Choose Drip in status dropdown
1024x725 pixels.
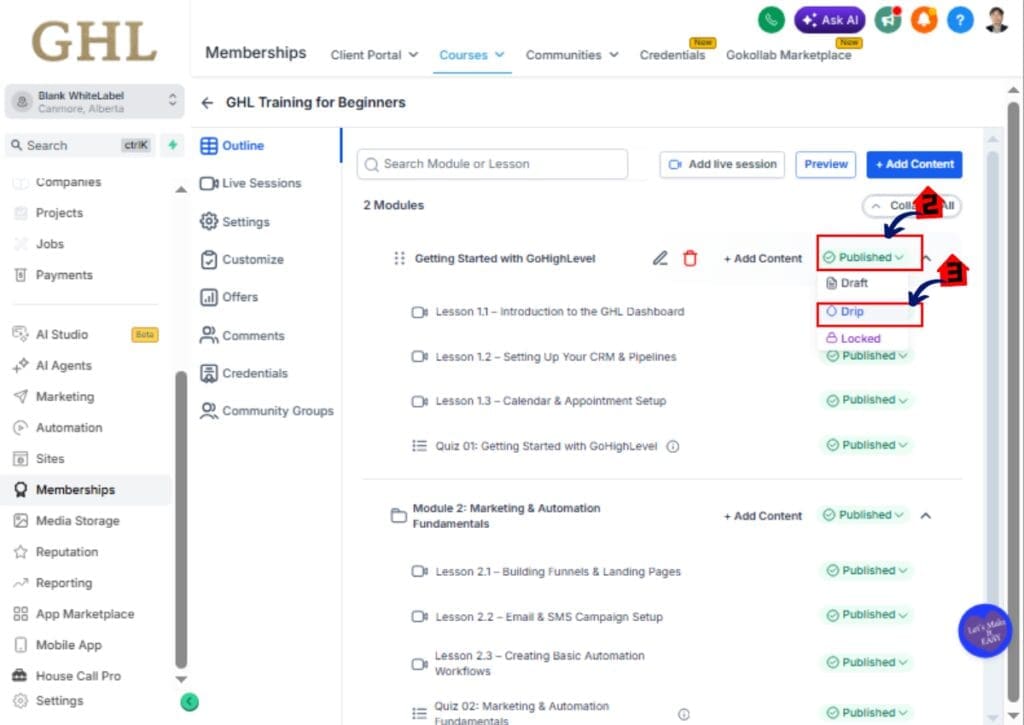(845, 312)
